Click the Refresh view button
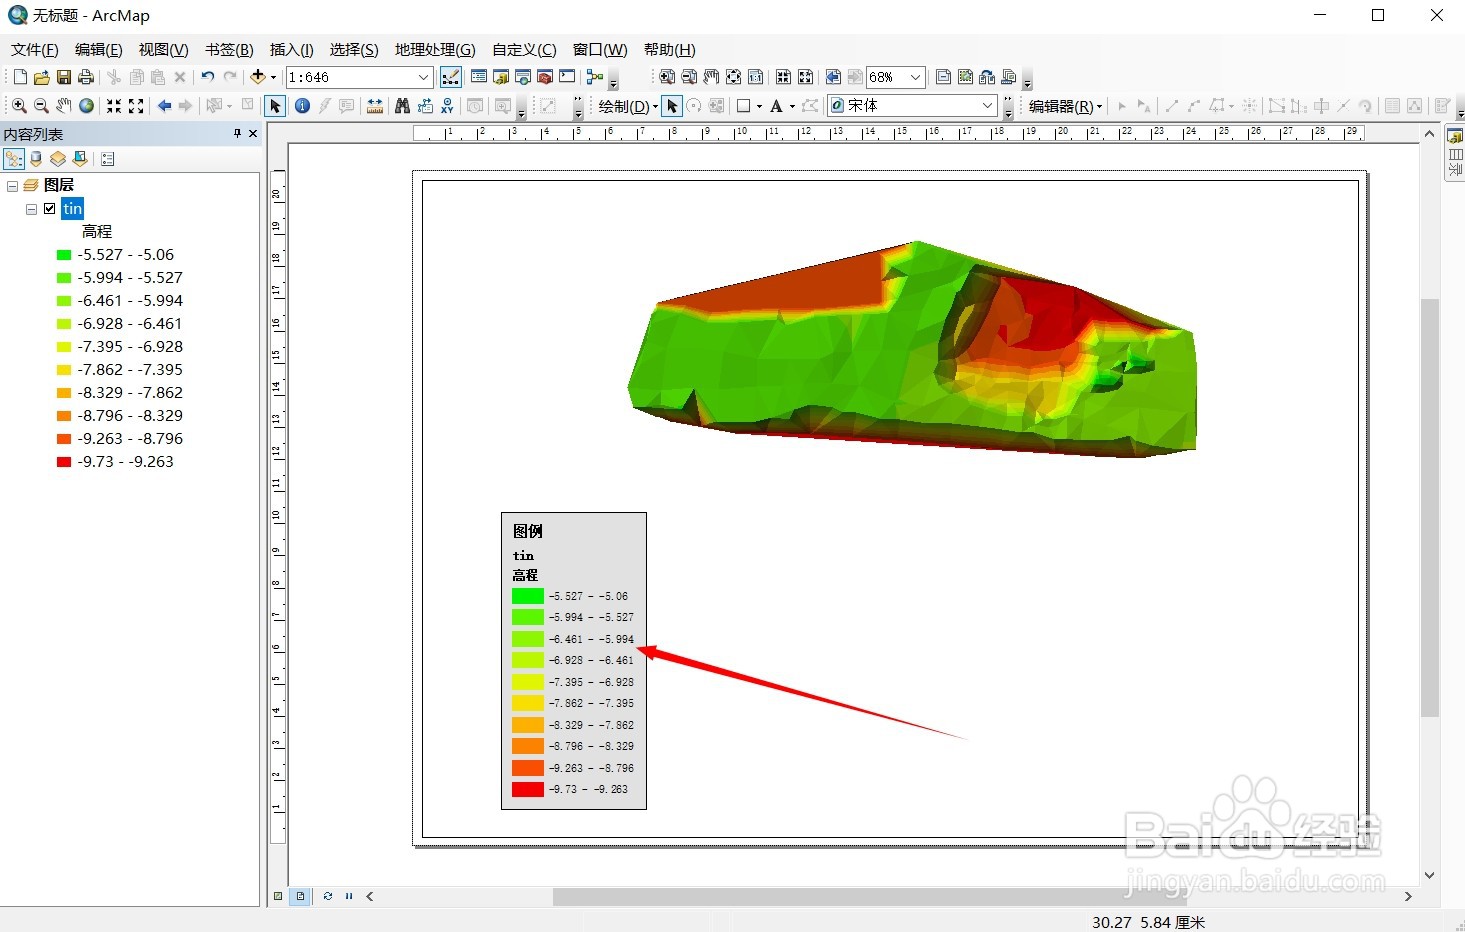1465x932 pixels. pos(328,896)
